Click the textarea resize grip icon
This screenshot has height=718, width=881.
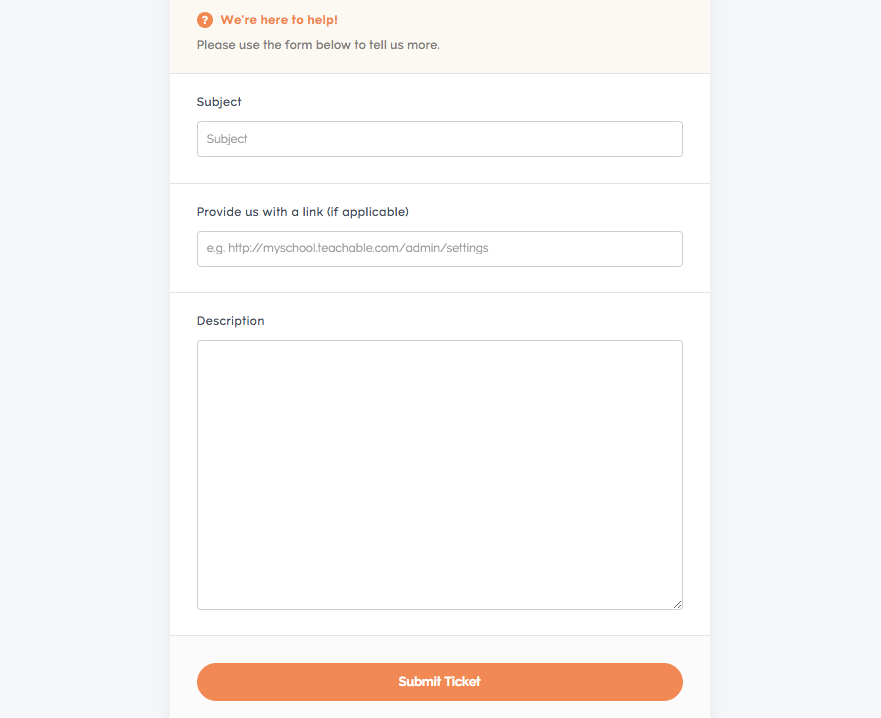tap(678, 605)
